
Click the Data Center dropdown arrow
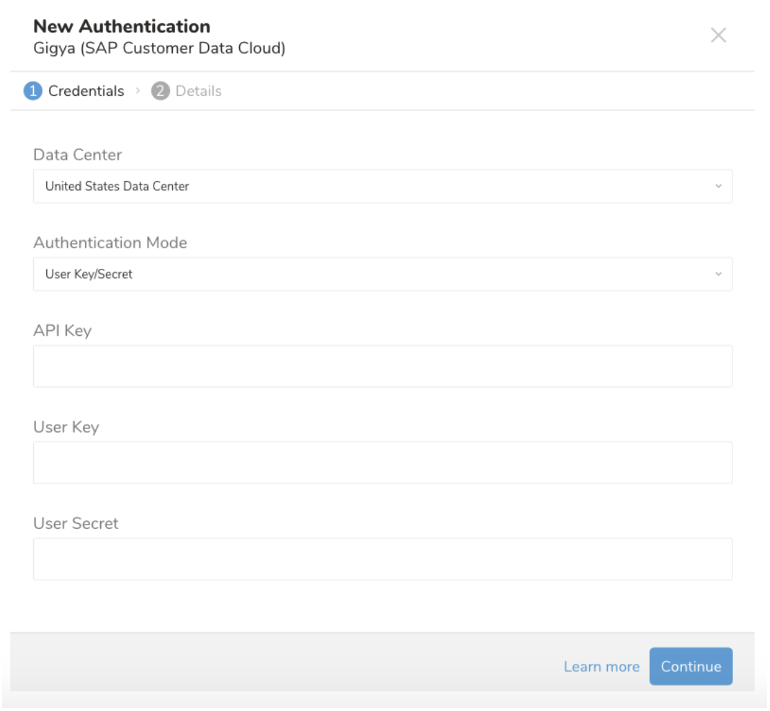coord(717,186)
